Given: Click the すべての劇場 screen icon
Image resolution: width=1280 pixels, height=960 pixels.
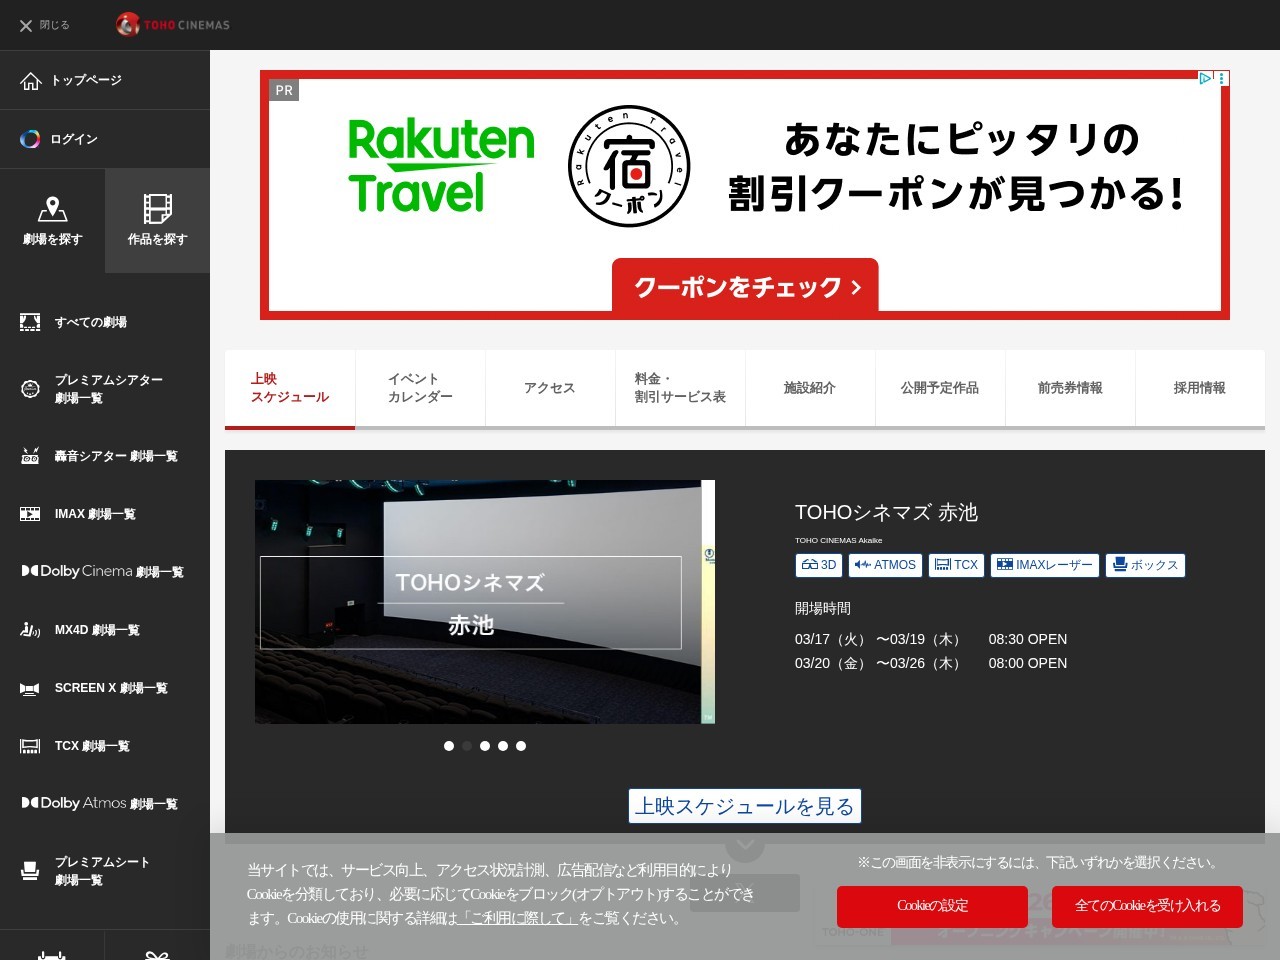Looking at the screenshot, I should (x=30, y=321).
